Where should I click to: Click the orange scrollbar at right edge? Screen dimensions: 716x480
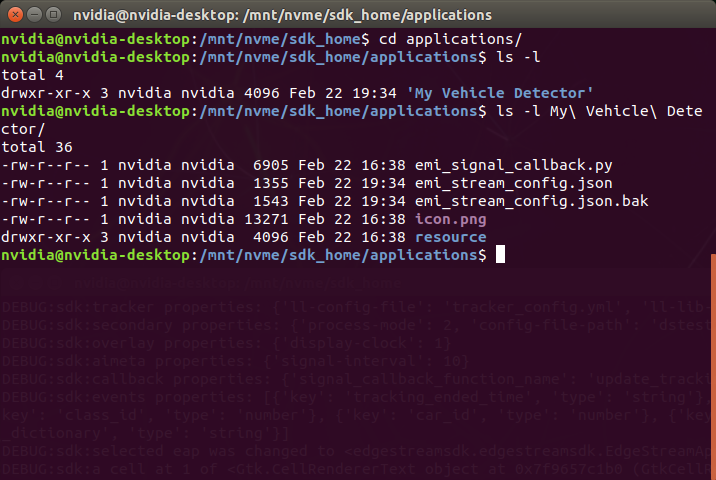(x=713, y=367)
